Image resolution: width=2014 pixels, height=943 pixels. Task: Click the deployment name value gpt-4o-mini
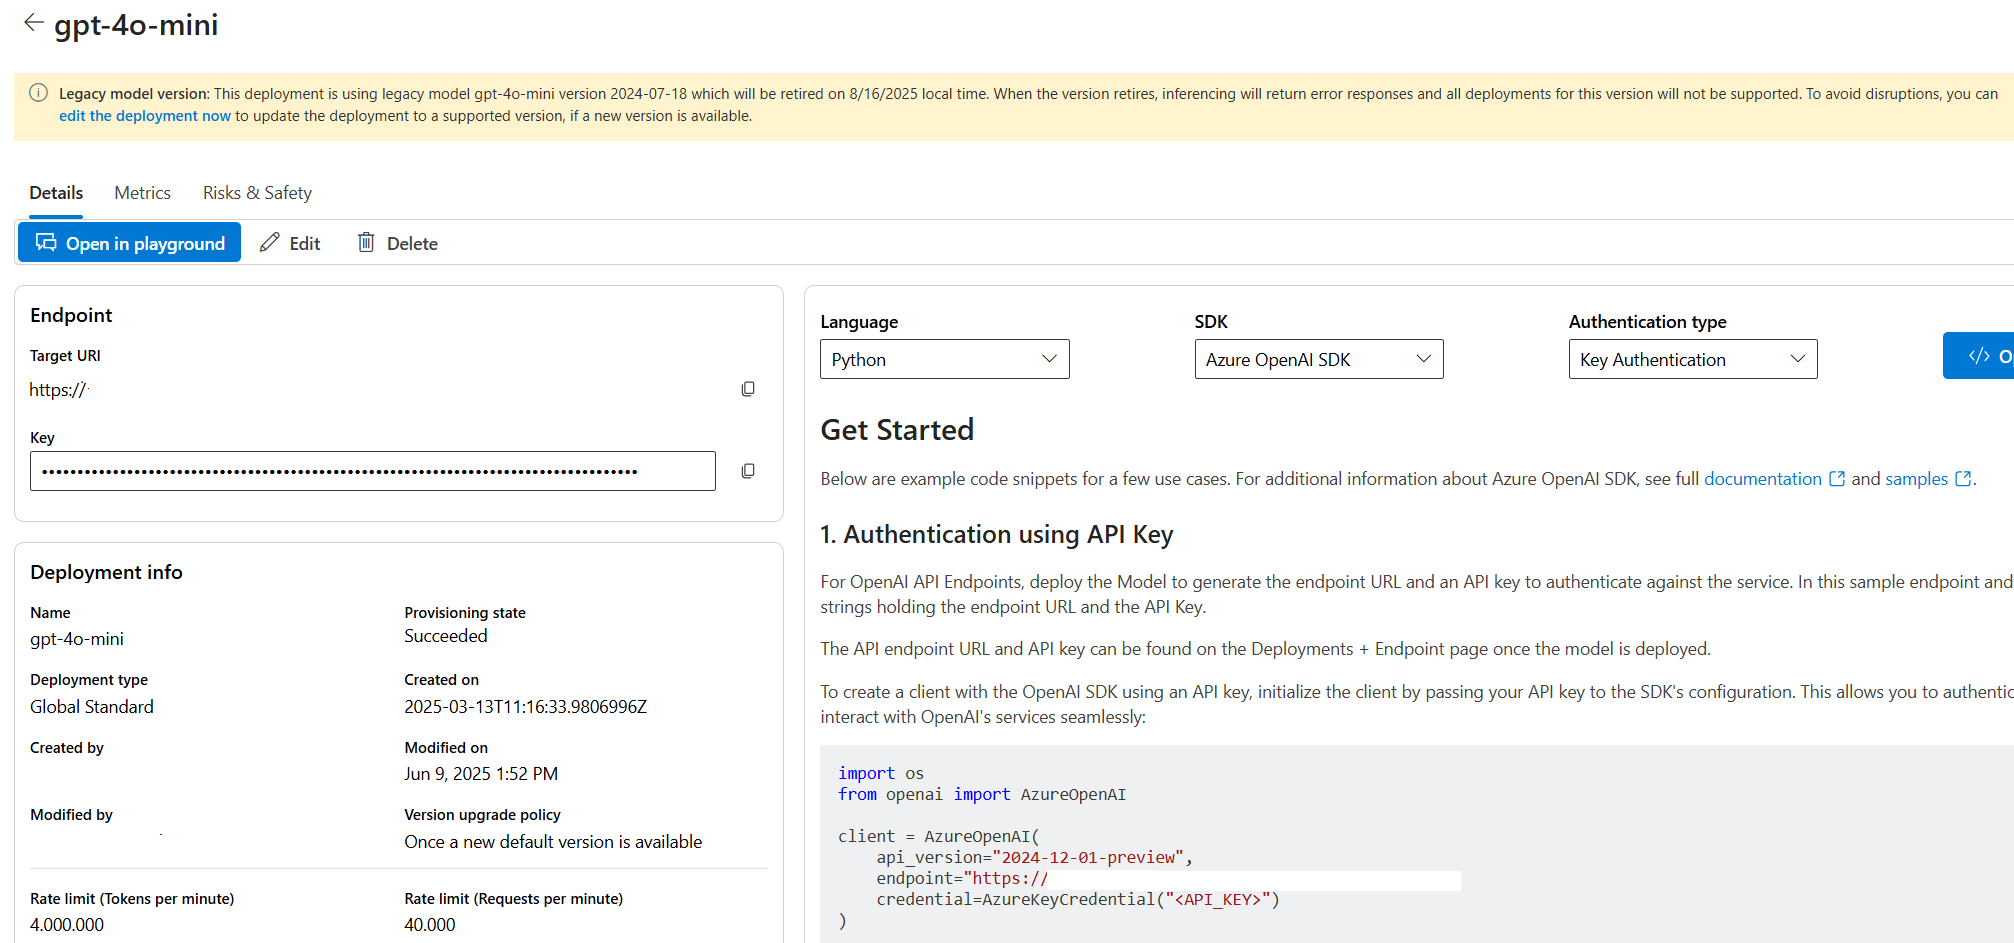(77, 639)
